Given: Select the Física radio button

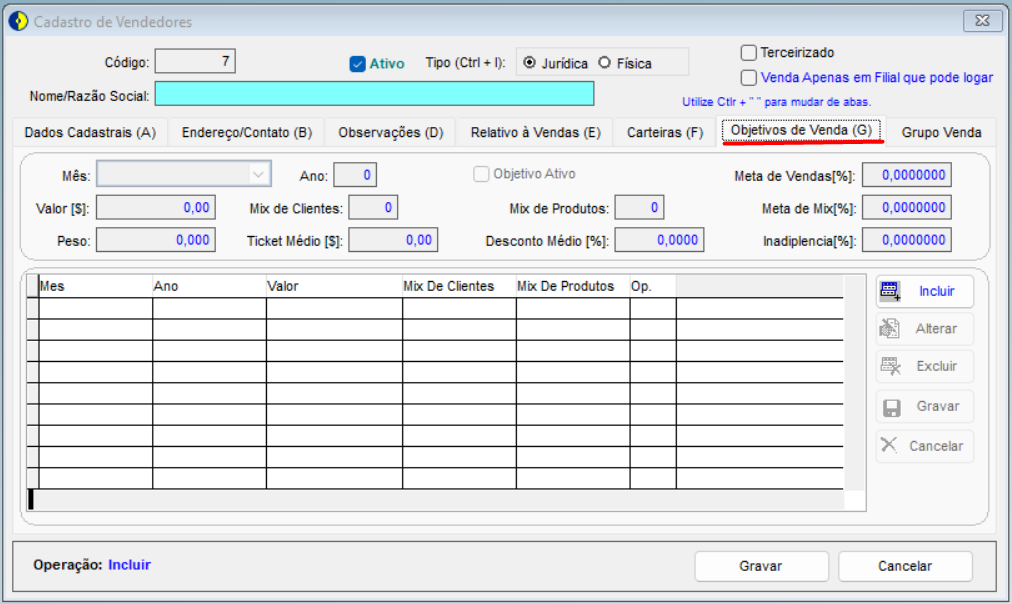Looking at the screenshot, I should point(605,63).
